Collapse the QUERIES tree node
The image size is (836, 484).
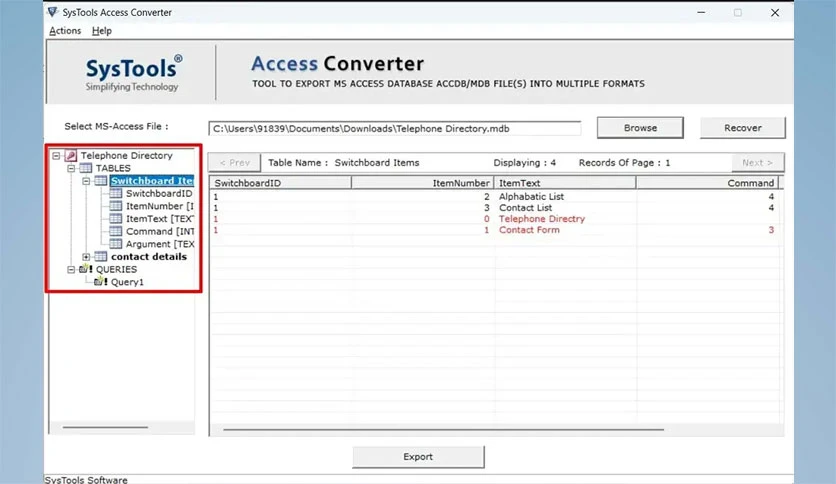click(x=71, y=270)
